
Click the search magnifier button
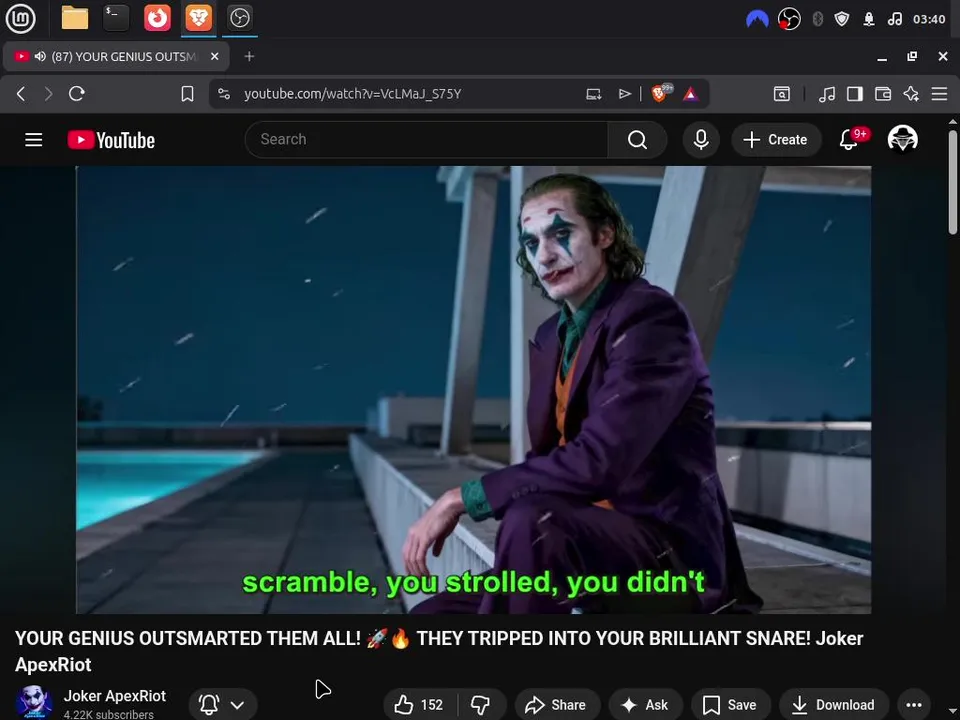point(637,140)
